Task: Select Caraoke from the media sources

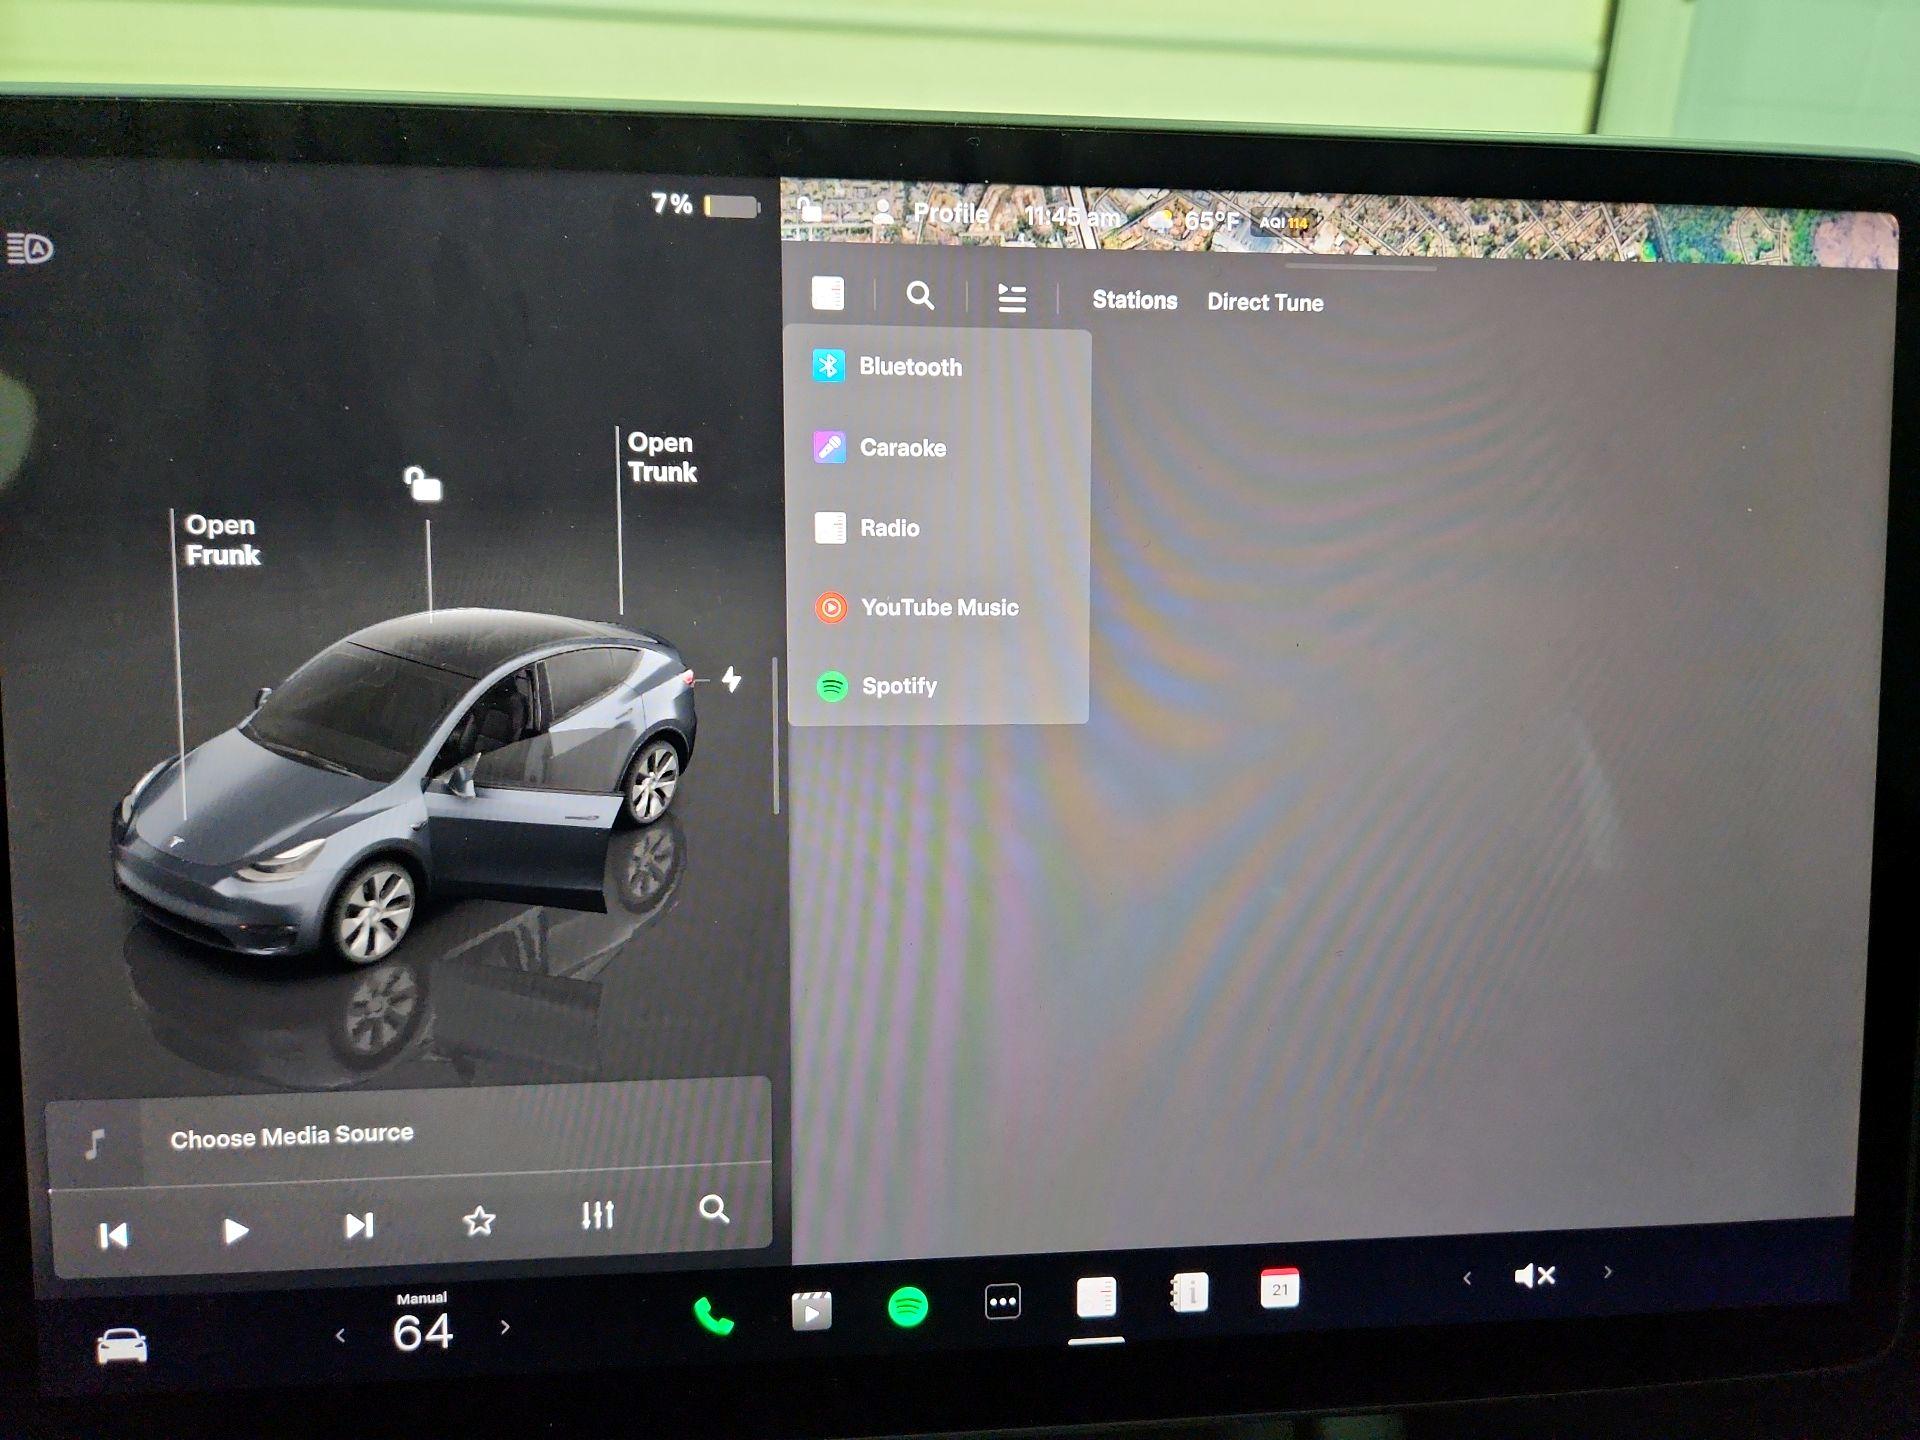Action: coord(902,448)
